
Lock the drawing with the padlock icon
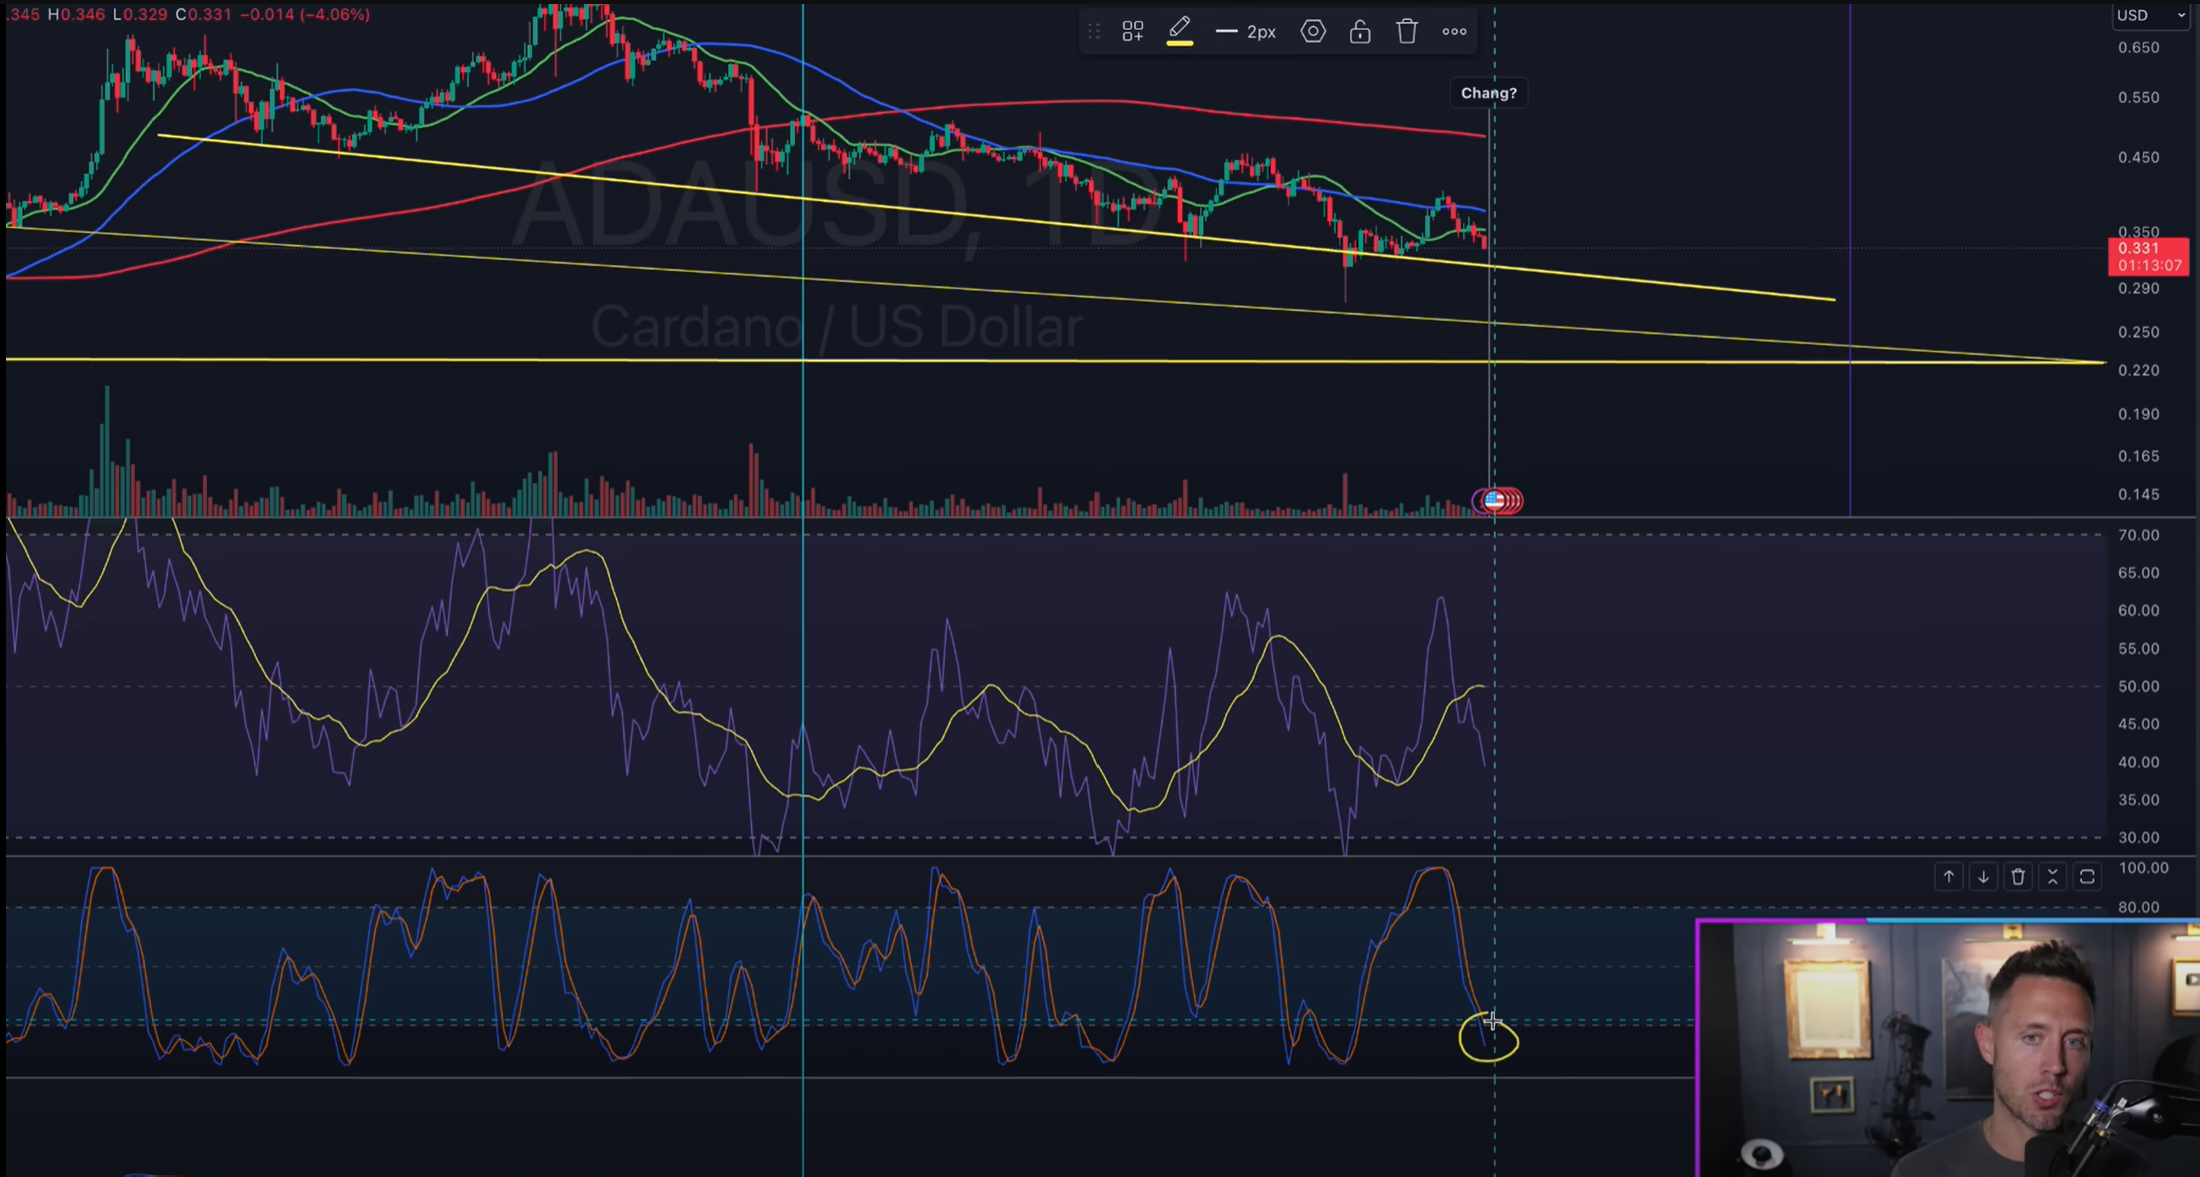point(1359,31)
